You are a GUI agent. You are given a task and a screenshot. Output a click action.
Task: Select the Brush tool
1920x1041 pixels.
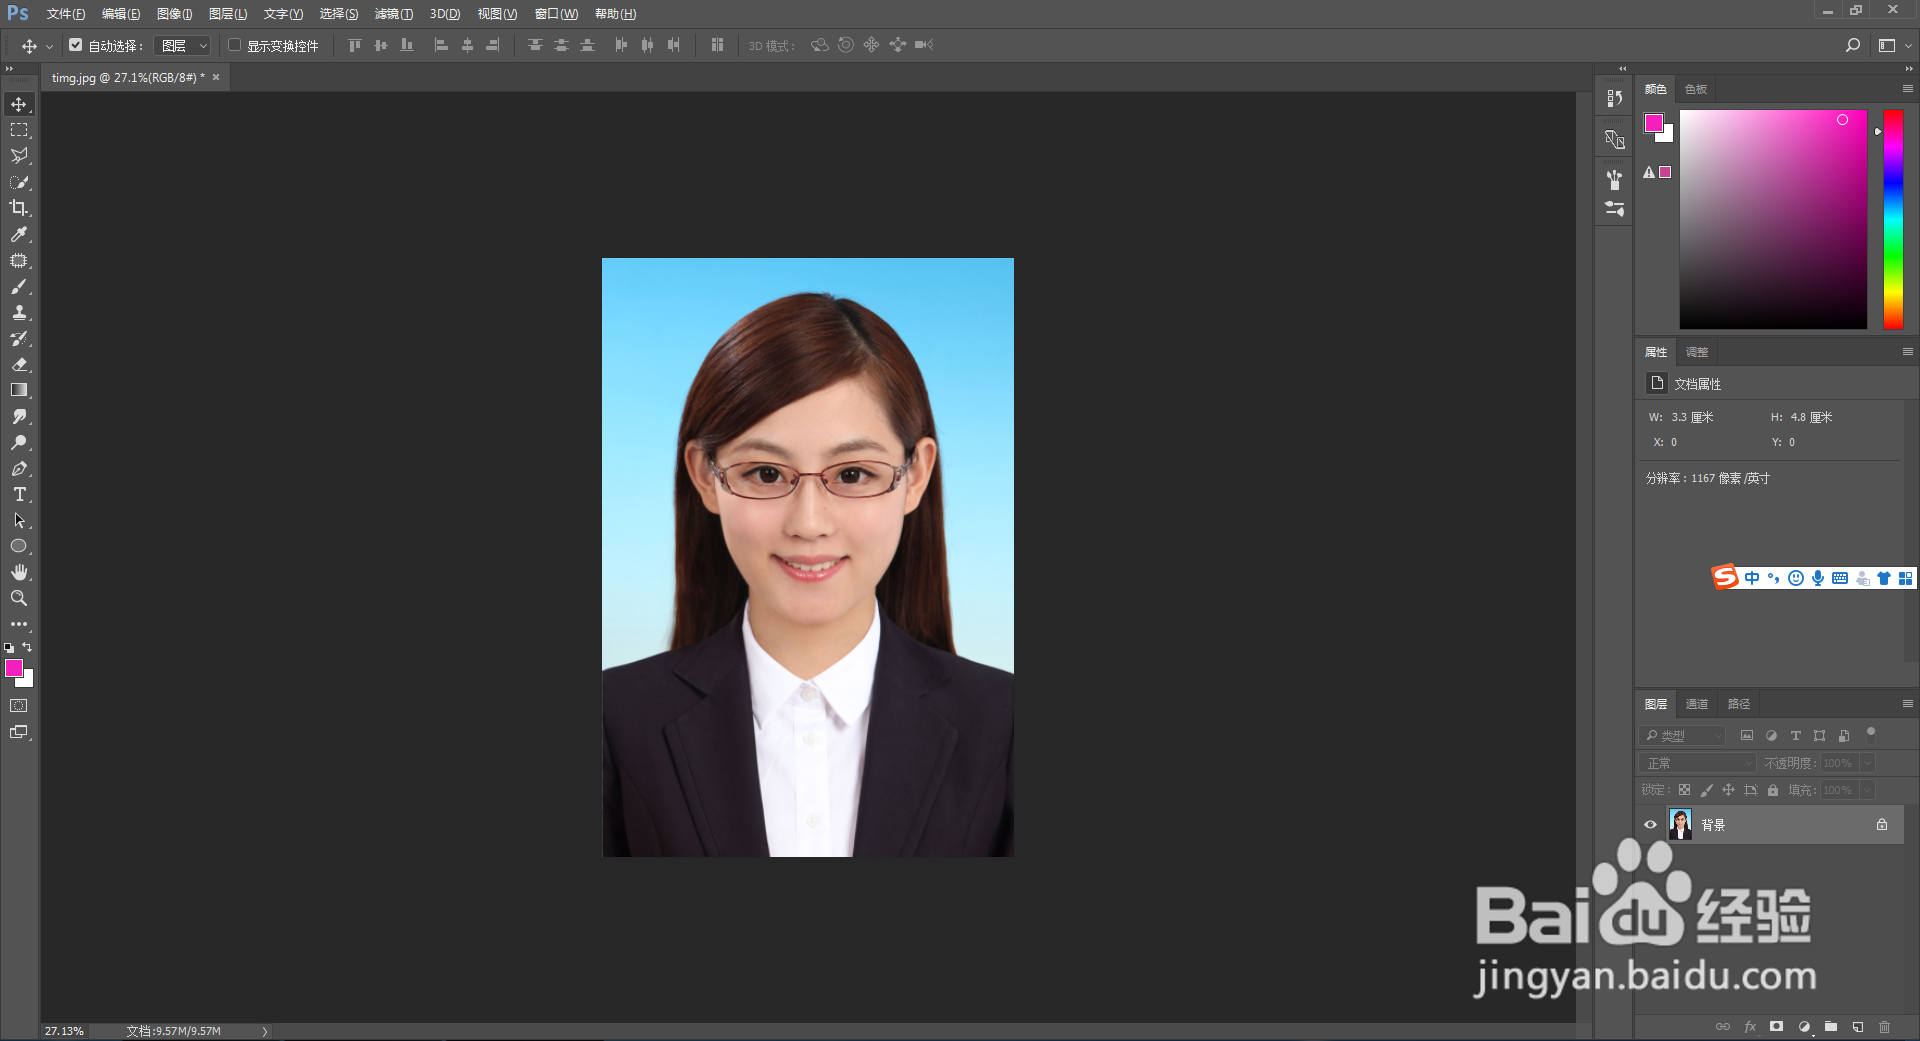tap(19, 287)
